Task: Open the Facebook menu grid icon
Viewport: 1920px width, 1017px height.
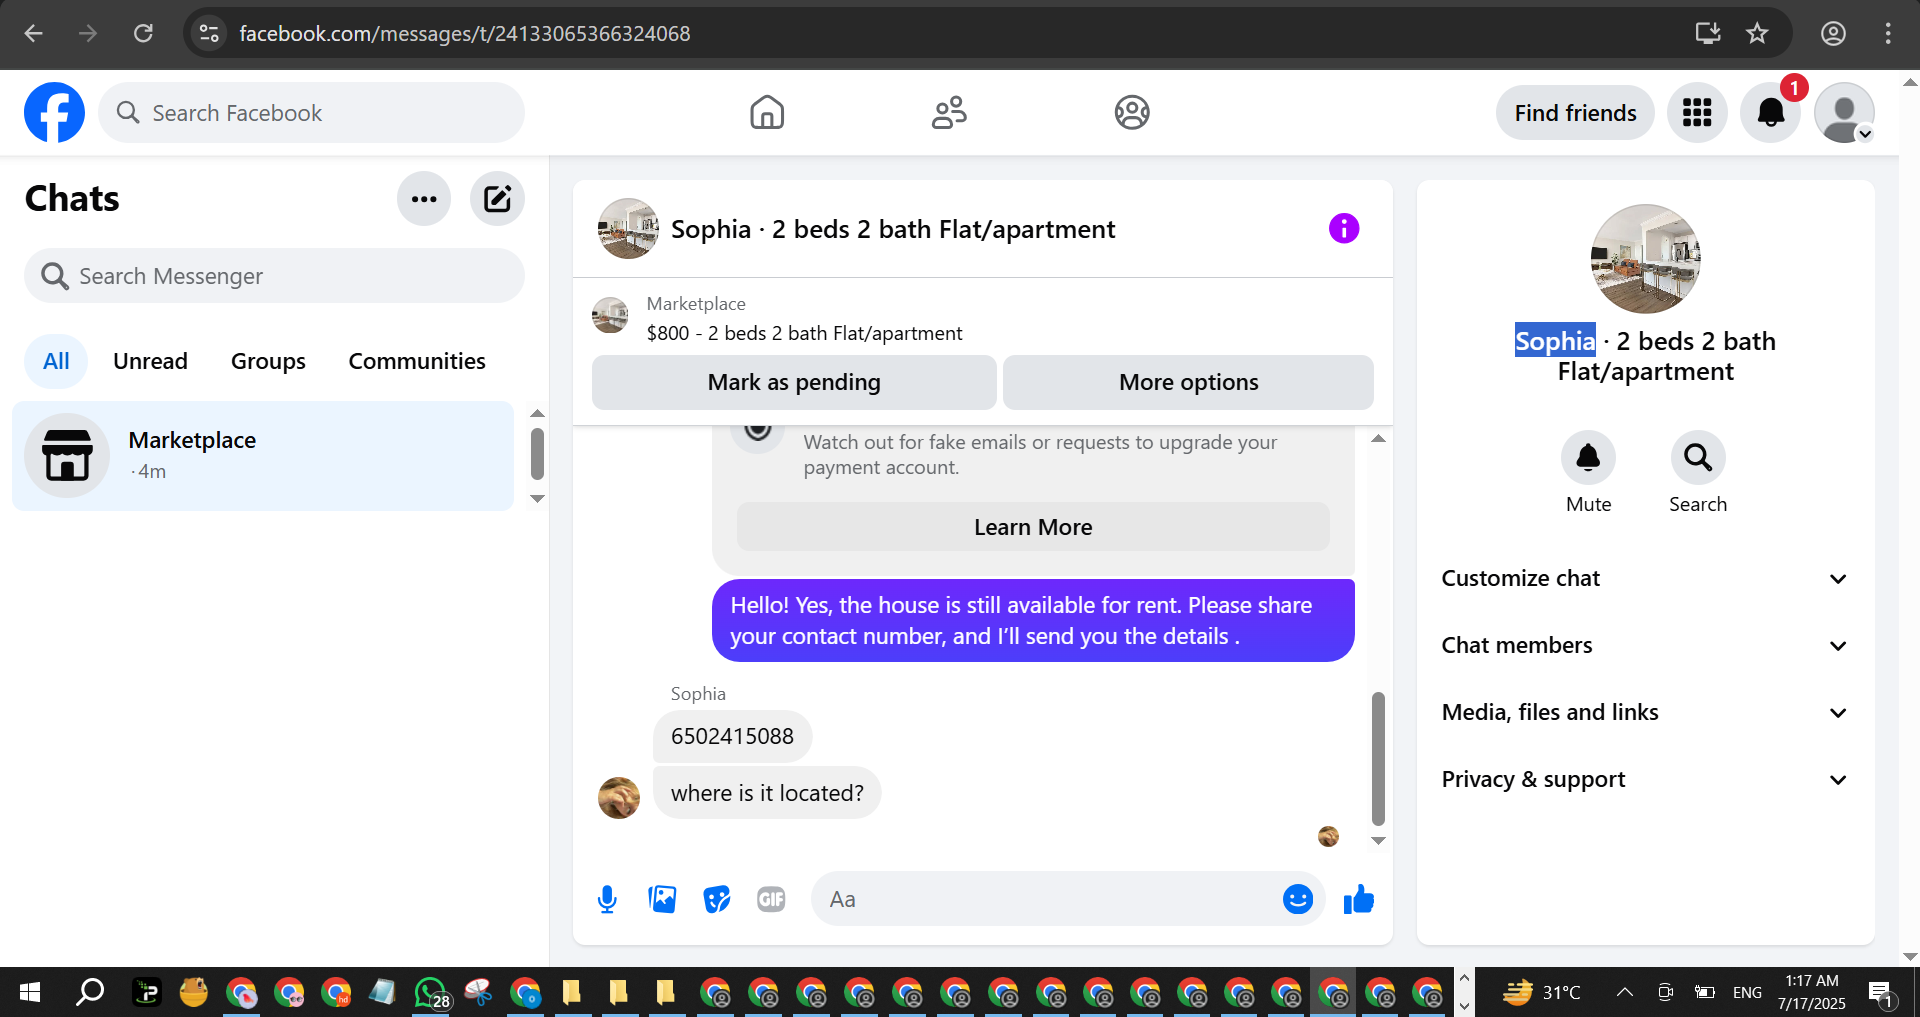Action: 1697,113
